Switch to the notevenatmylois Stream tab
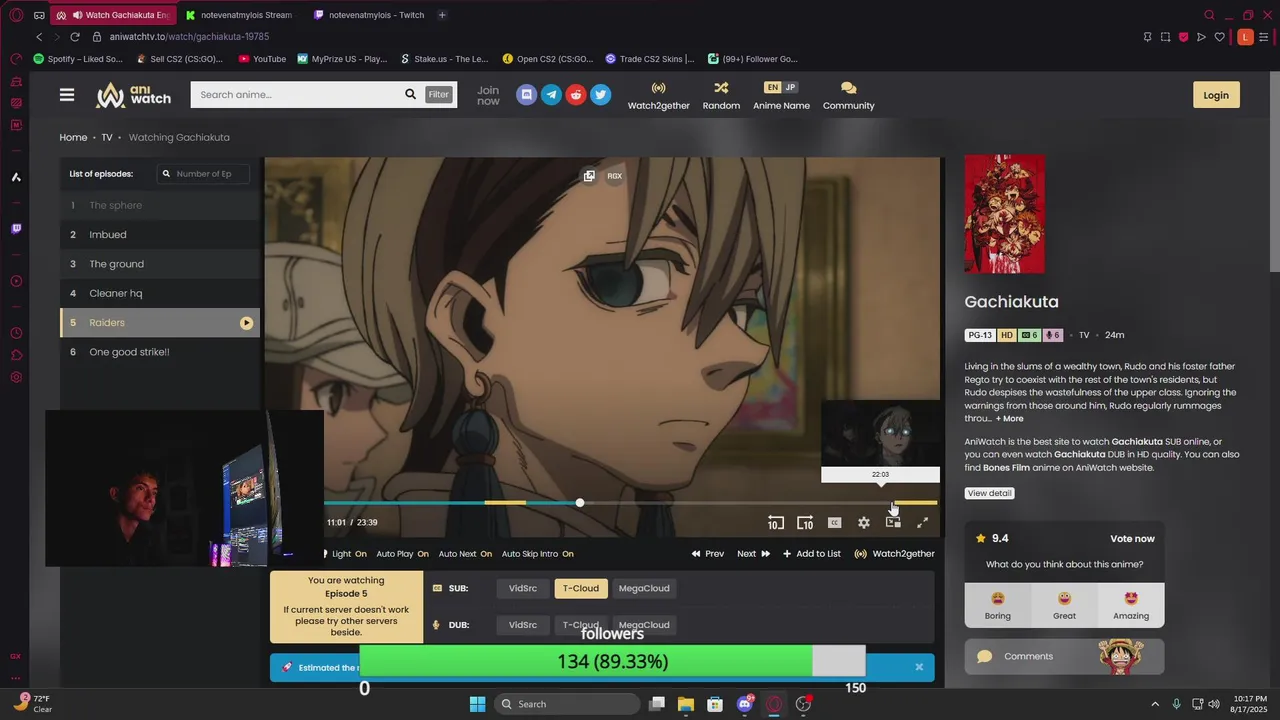The image size is (1280, 720). click(x=238, y=15)
